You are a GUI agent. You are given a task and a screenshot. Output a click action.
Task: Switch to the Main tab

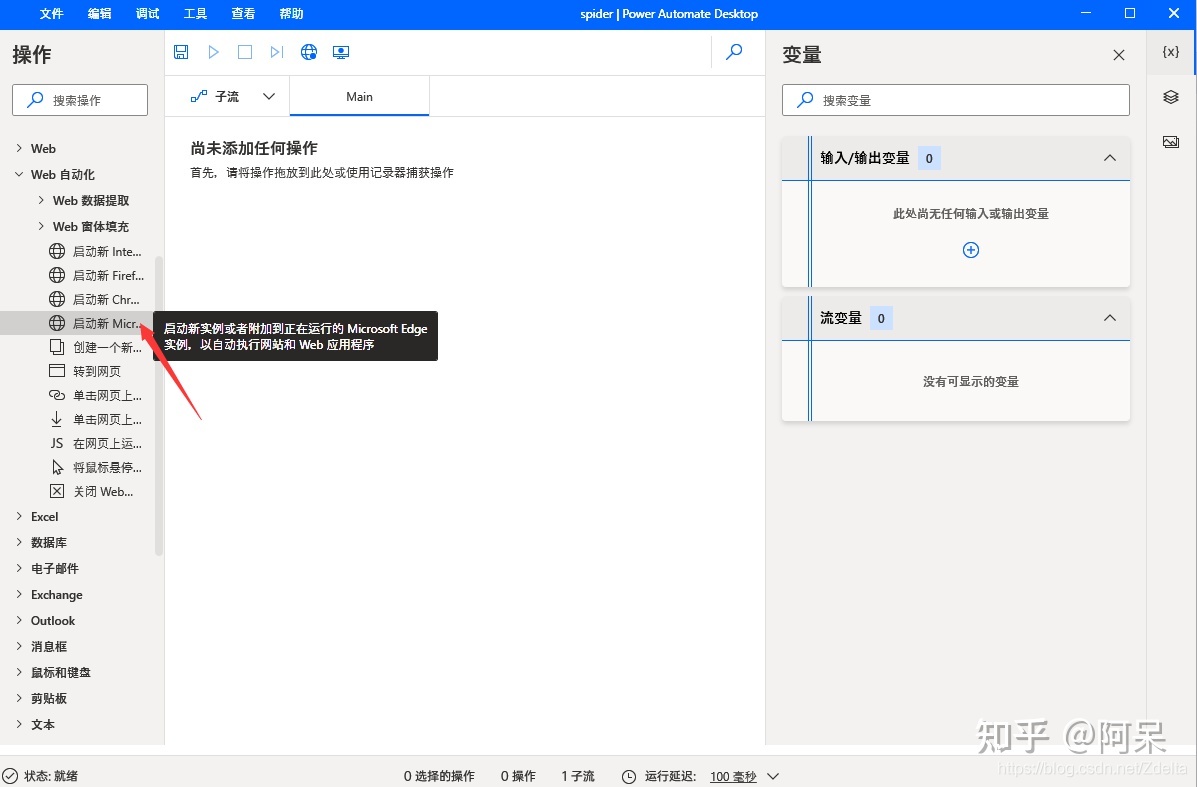(x=360, y=96)
